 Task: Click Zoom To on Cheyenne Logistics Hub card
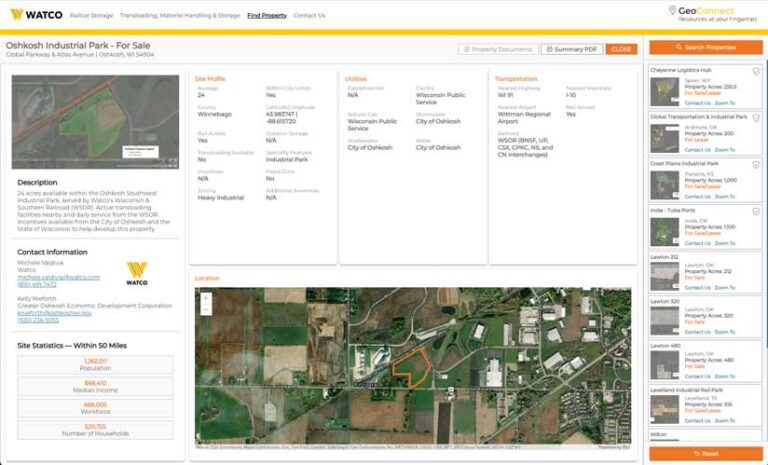click(x=725, y=103)
